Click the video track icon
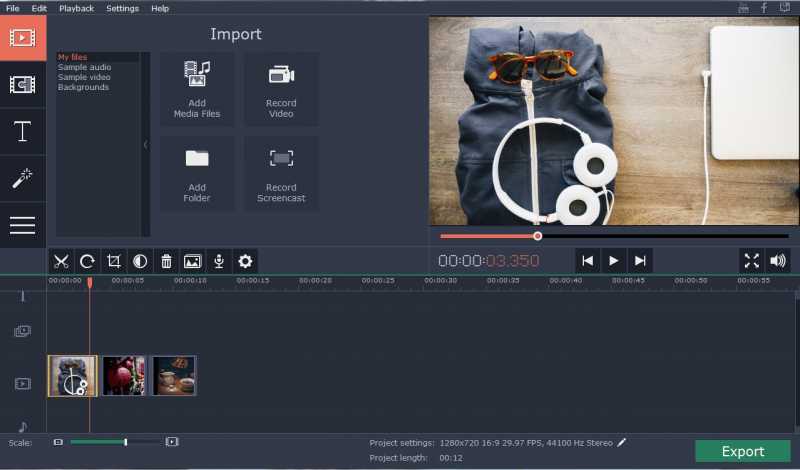Viewport: 800px width, 470px height. coord(22,384)
